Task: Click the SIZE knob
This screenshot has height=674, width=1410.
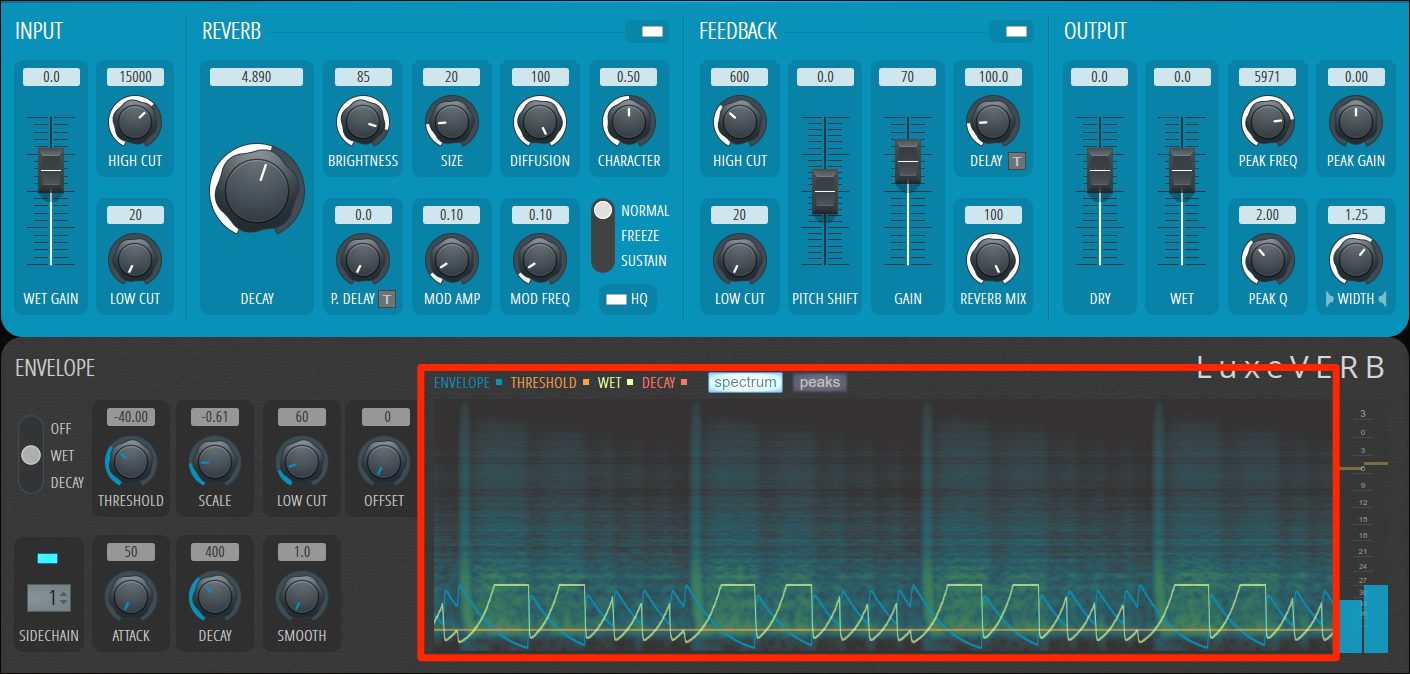Action: (x=451, y=122)
